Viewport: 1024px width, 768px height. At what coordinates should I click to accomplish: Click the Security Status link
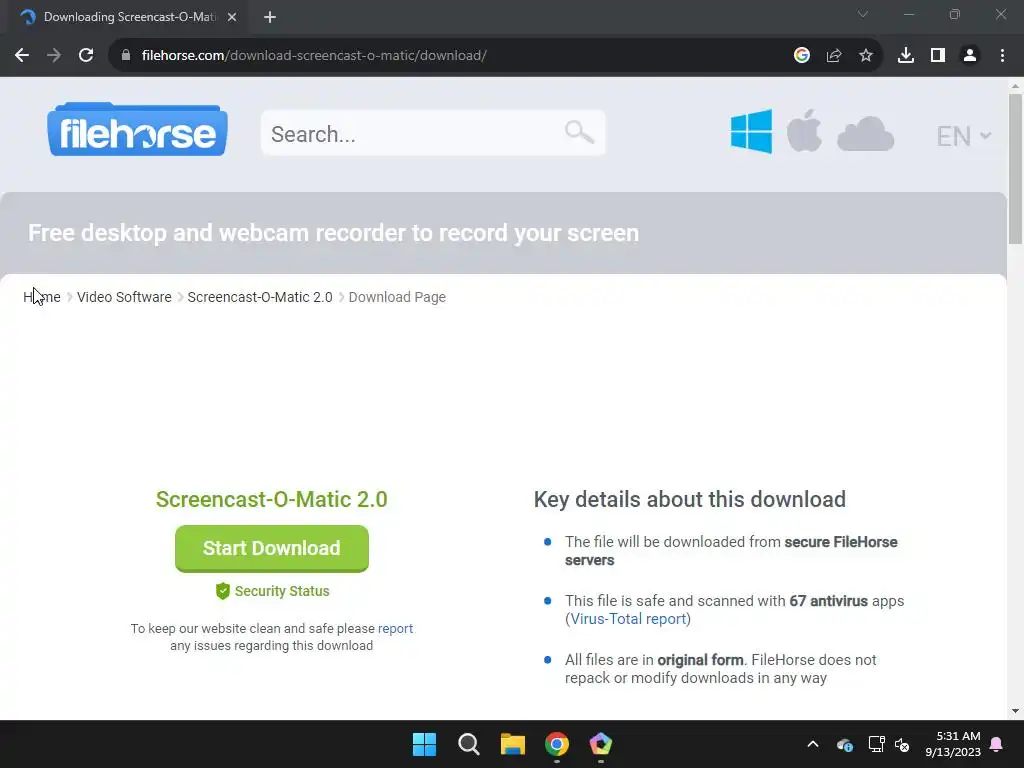point(282,591)
